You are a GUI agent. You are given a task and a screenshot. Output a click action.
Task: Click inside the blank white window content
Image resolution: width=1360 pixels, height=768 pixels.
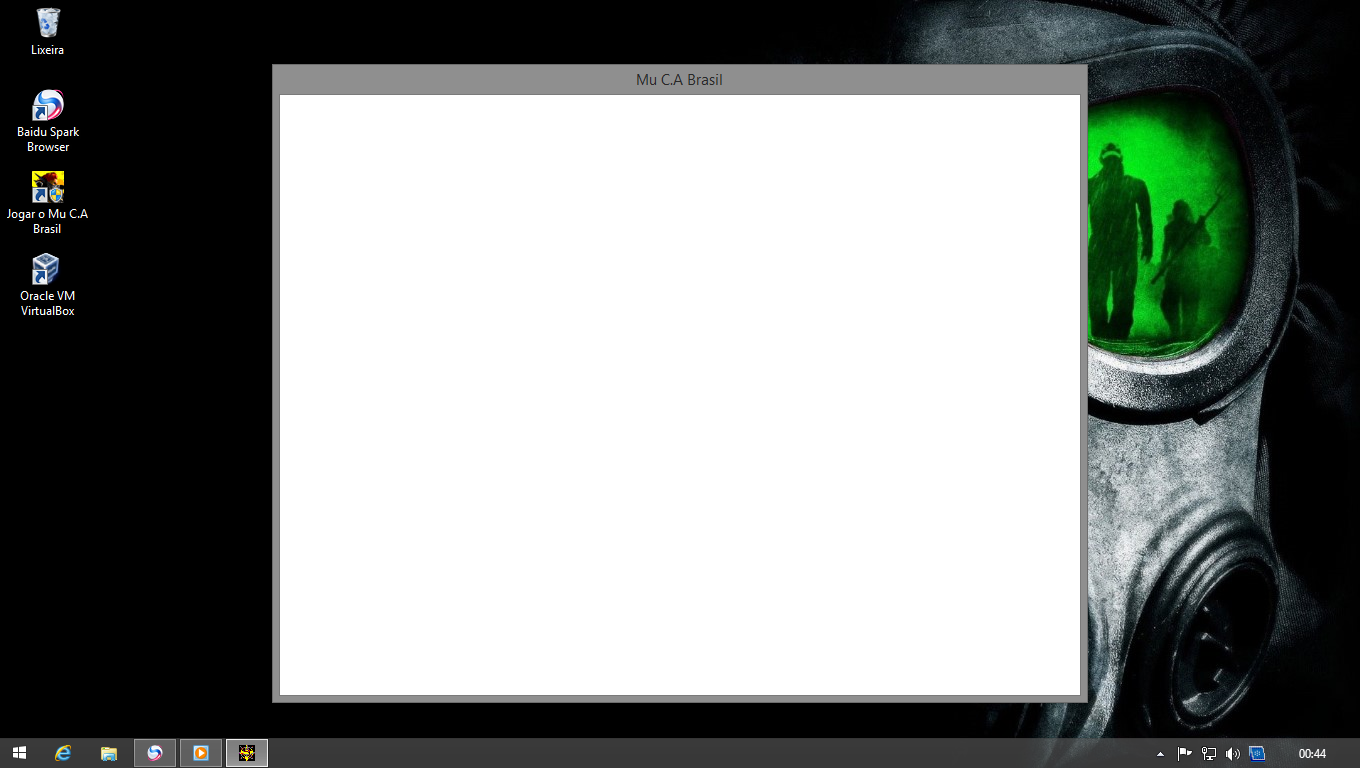[x=679, y=395]
